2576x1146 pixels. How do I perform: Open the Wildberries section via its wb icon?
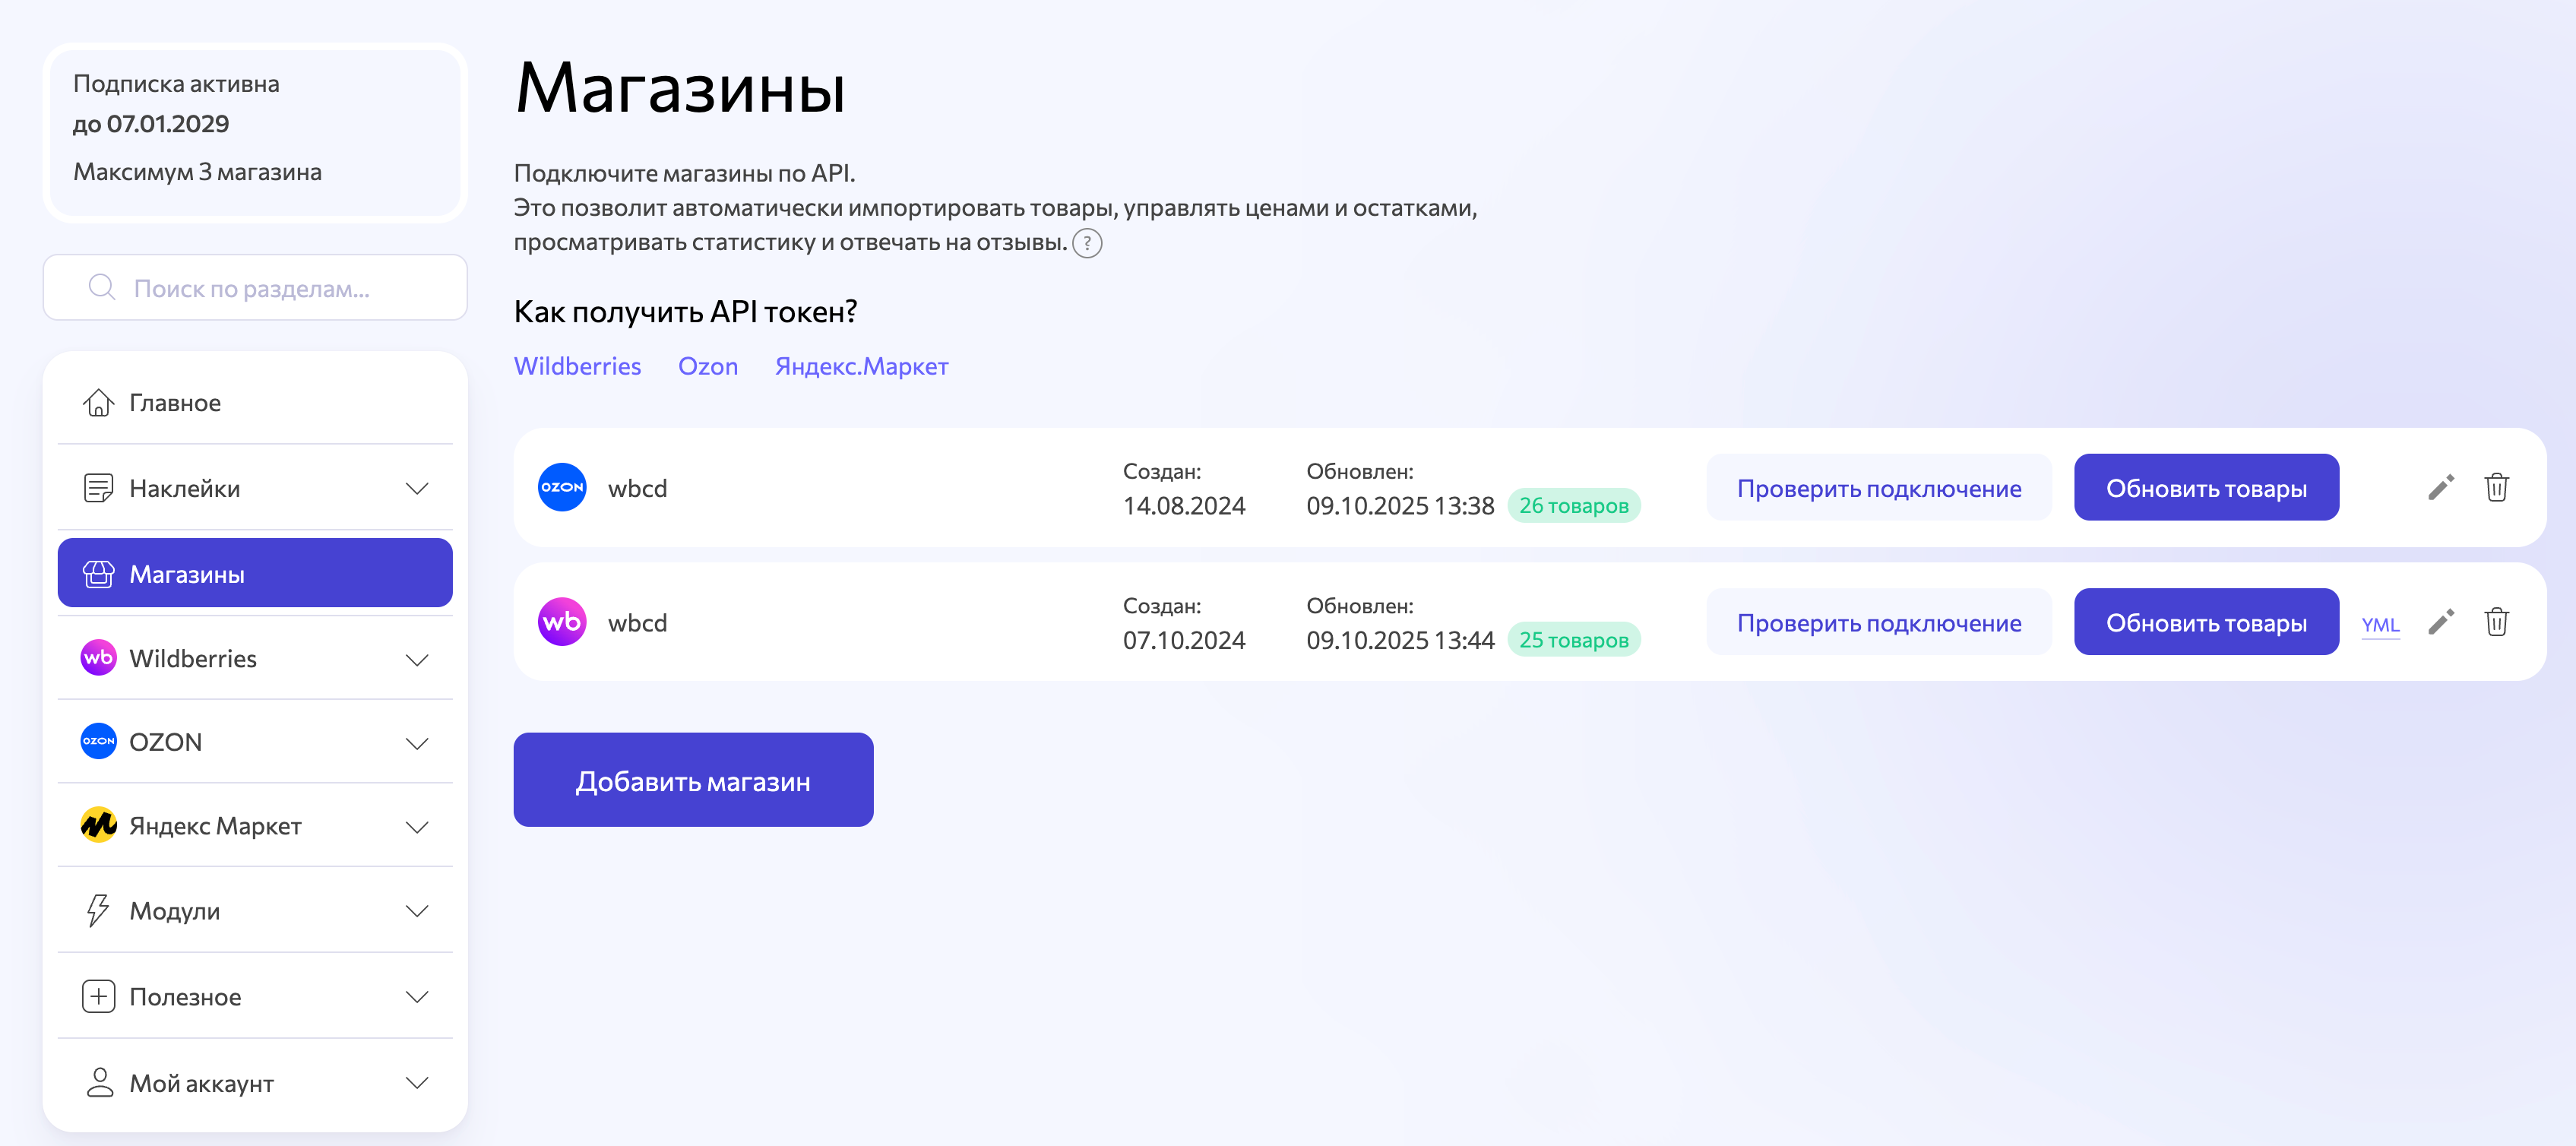tap(97, 658)
